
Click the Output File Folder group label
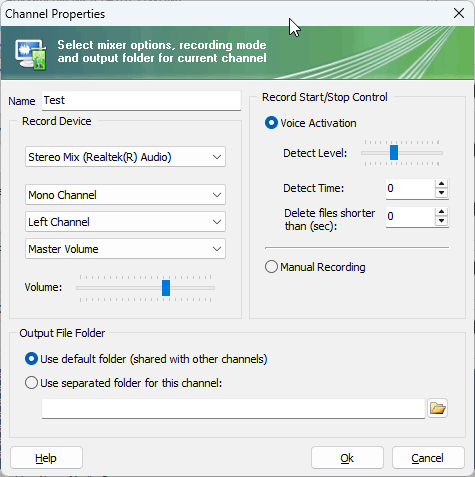tap(62, 333)
